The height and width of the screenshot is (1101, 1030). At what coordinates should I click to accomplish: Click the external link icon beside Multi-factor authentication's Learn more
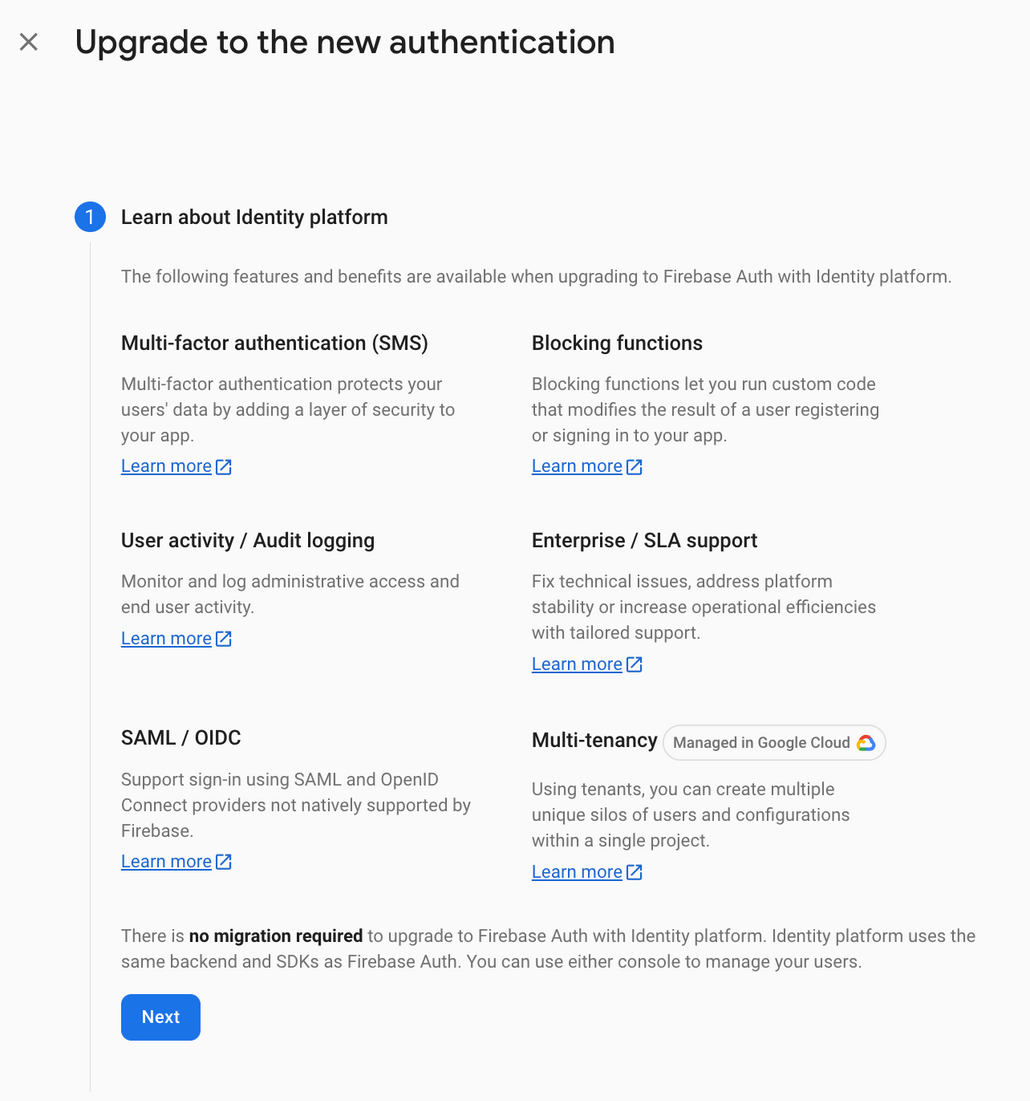[x=222, y=465]
